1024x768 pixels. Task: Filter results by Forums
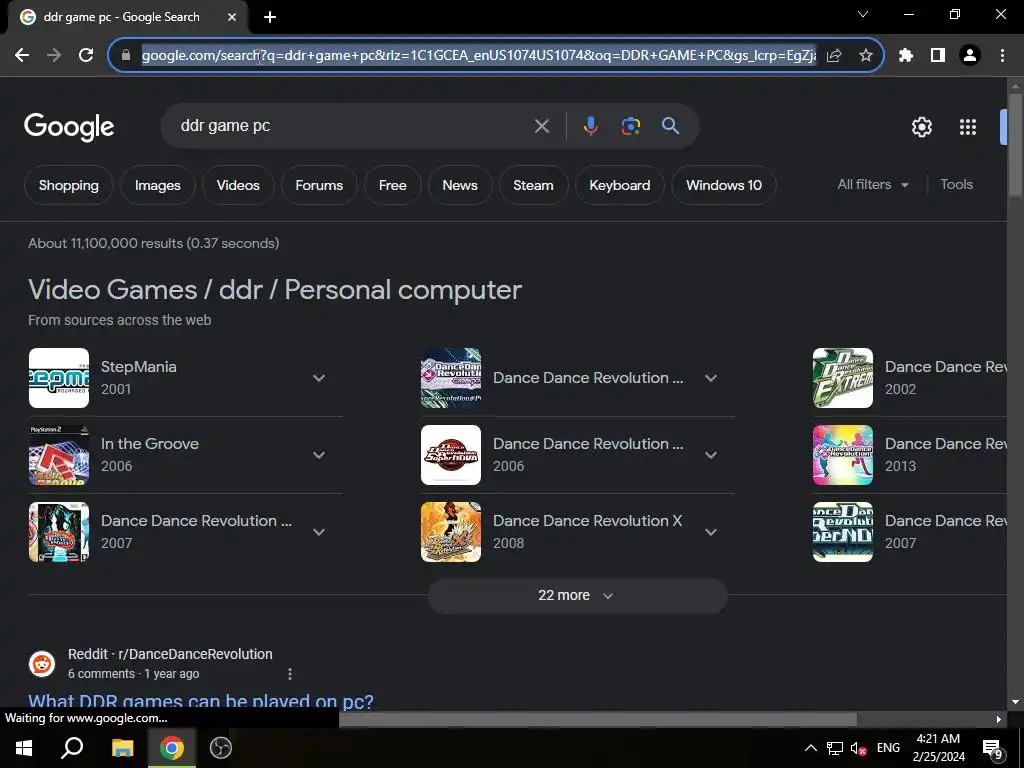point(319,185)
